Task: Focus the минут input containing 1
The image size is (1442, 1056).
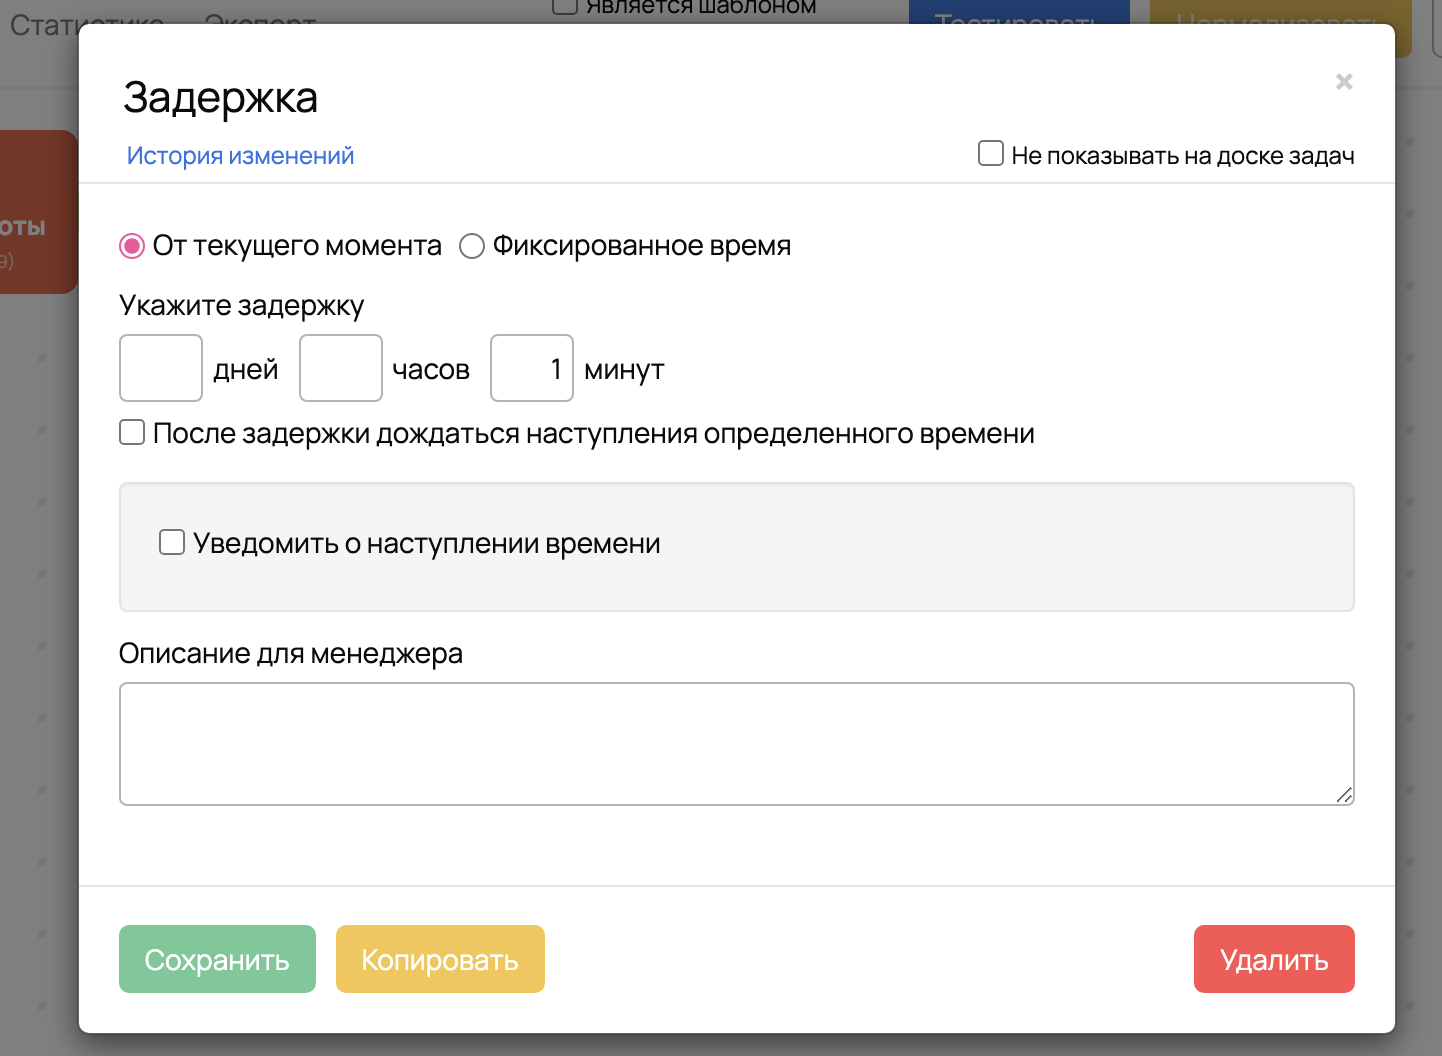Action: coord(531,368)
